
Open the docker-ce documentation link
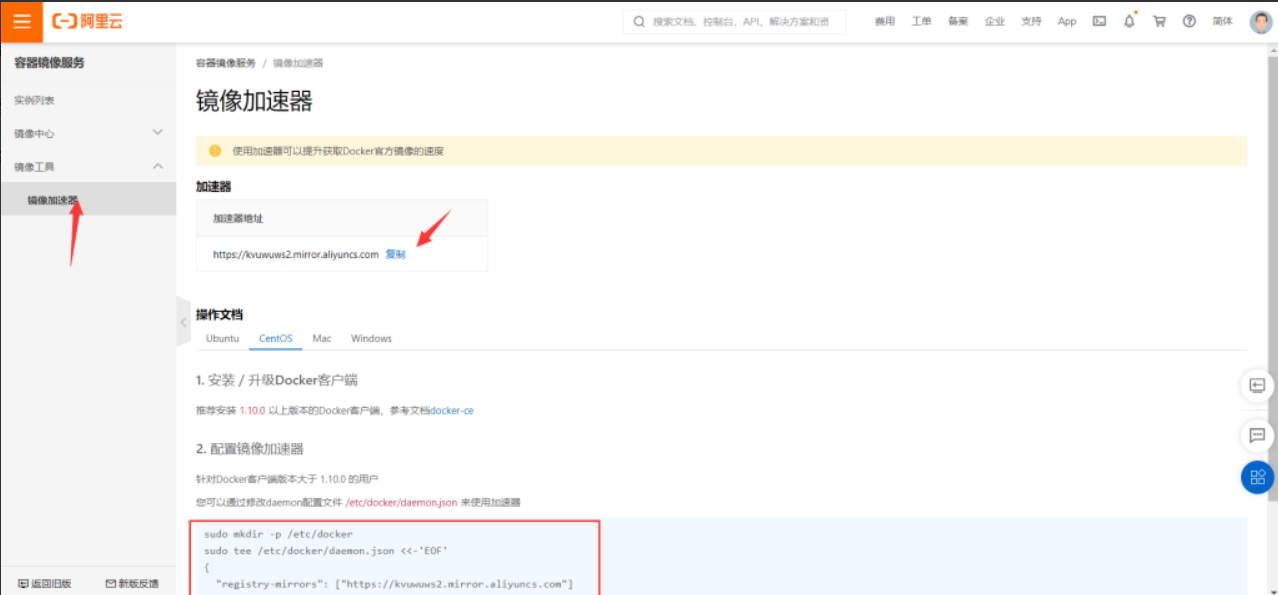452,410
